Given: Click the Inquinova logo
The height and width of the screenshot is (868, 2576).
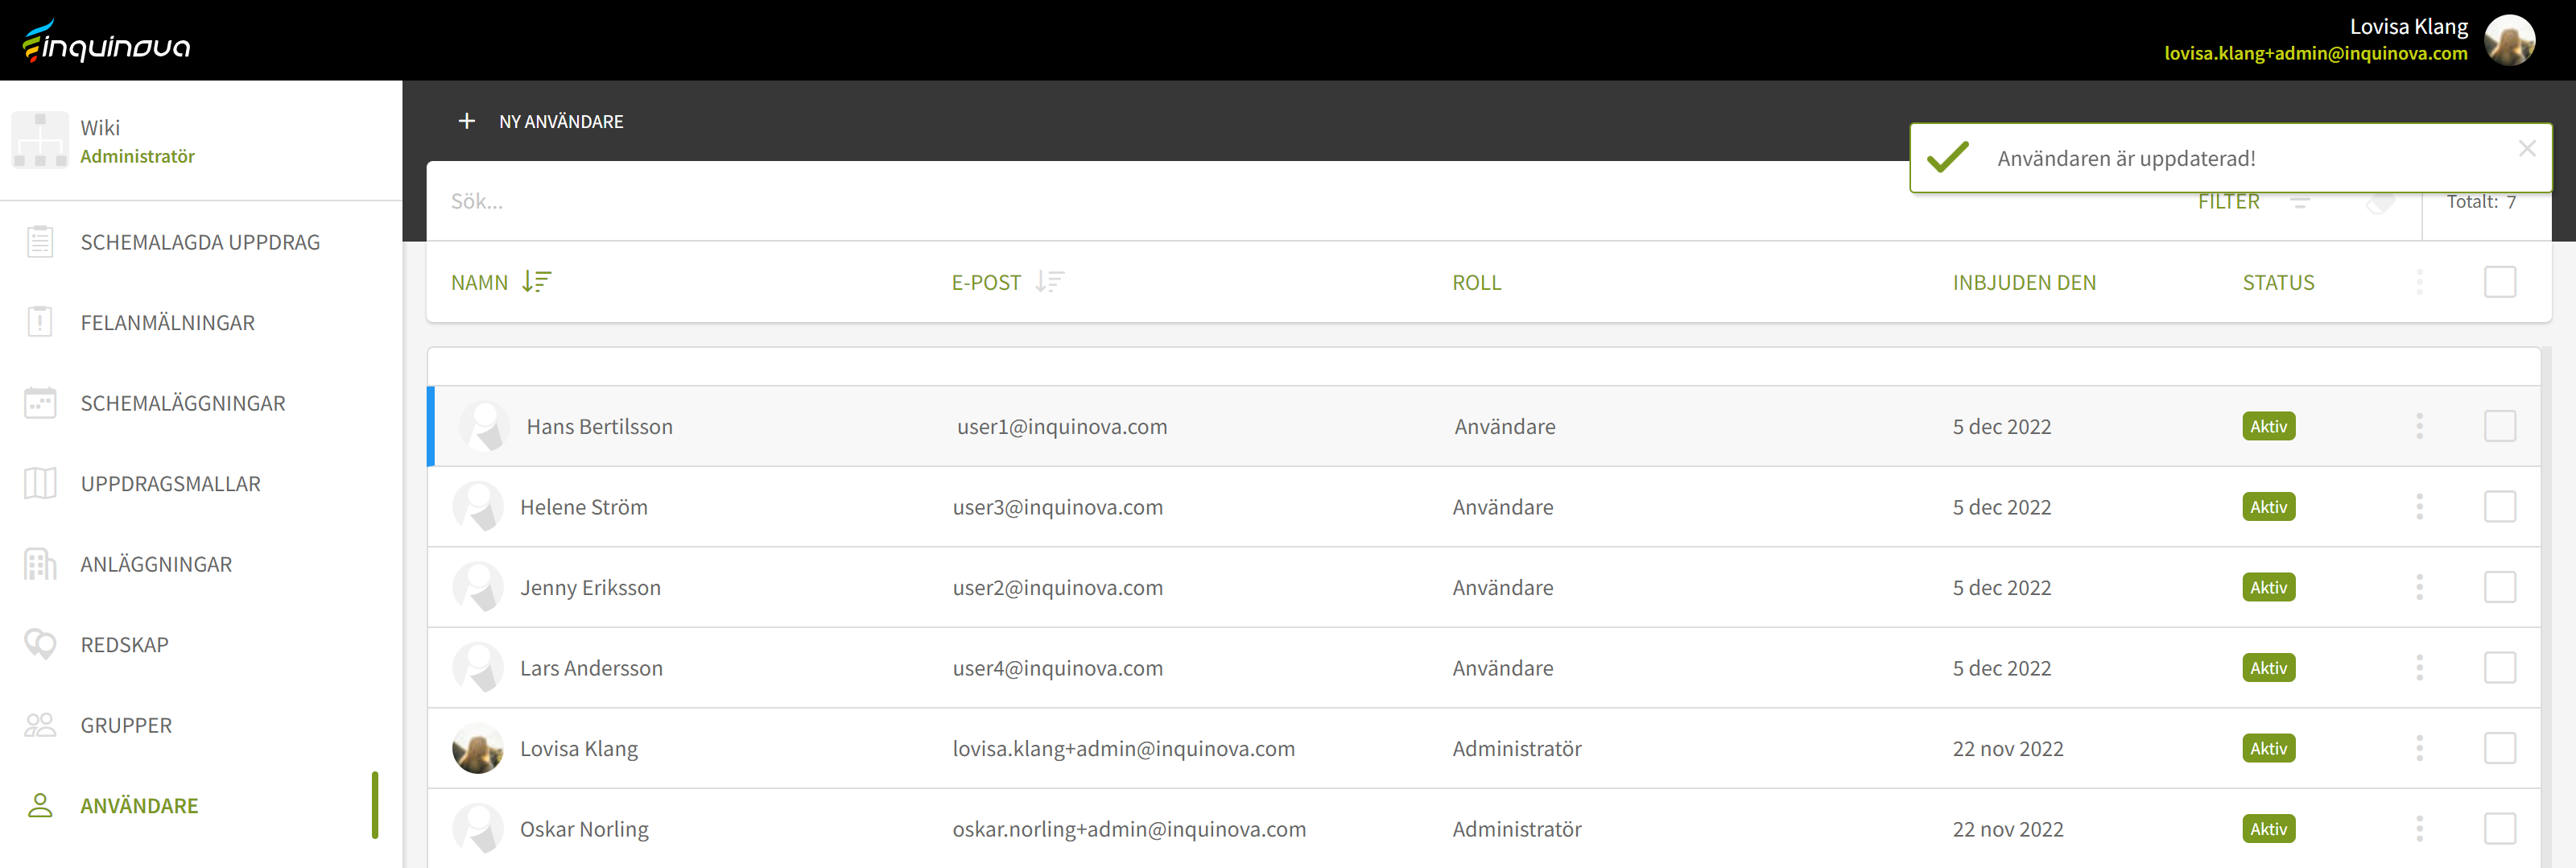Looking at the screenshot, I should (x=106, y=41).
